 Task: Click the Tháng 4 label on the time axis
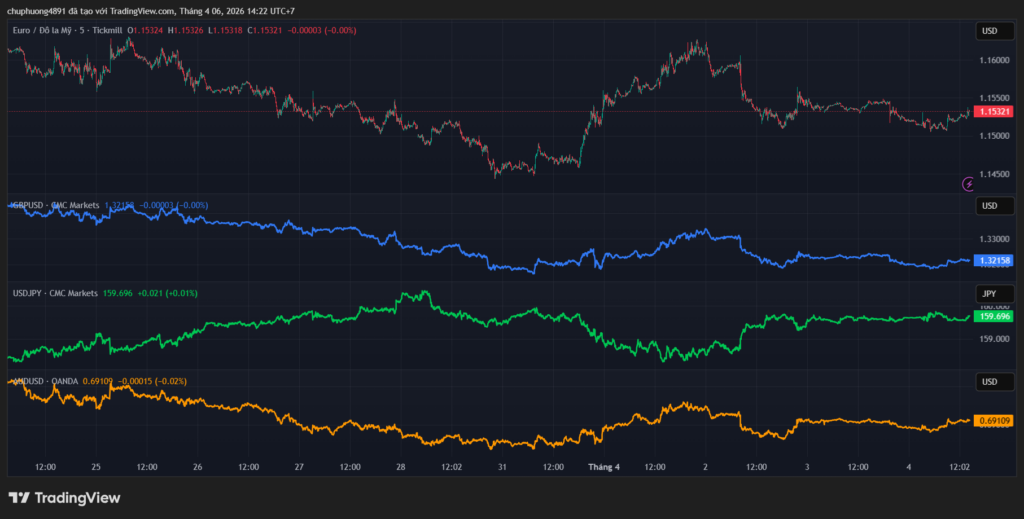tap(604, 467)
